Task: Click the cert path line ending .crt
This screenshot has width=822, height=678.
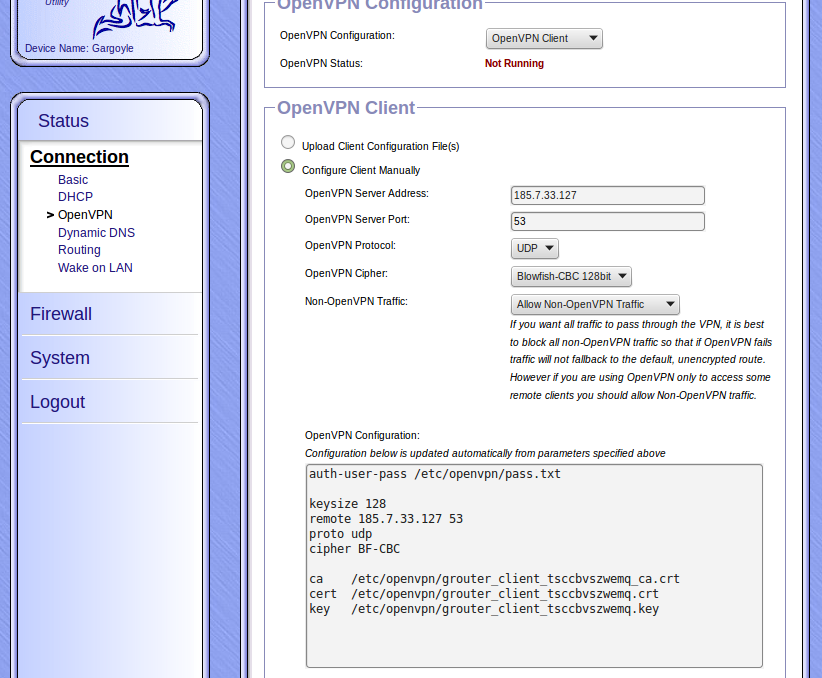Action: pyautogui.click(x=484, y=594)
